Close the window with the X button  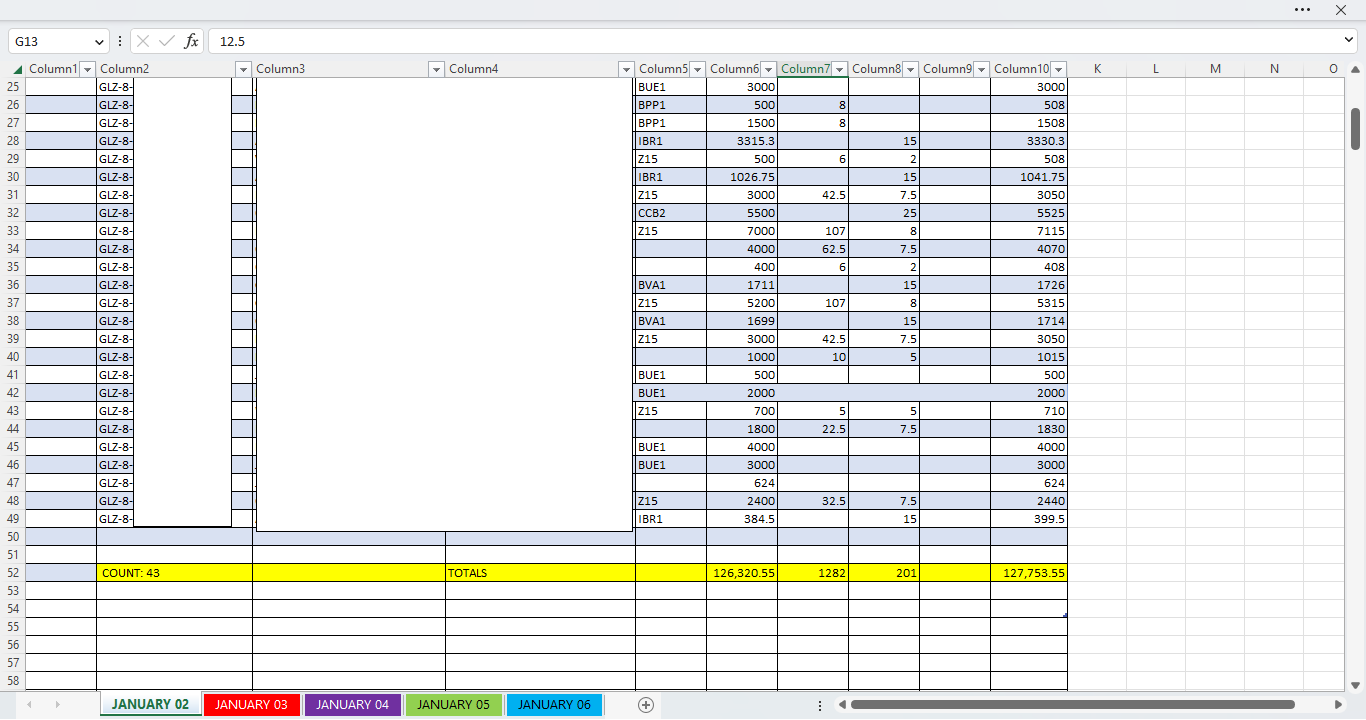[x=1341, y=9]
